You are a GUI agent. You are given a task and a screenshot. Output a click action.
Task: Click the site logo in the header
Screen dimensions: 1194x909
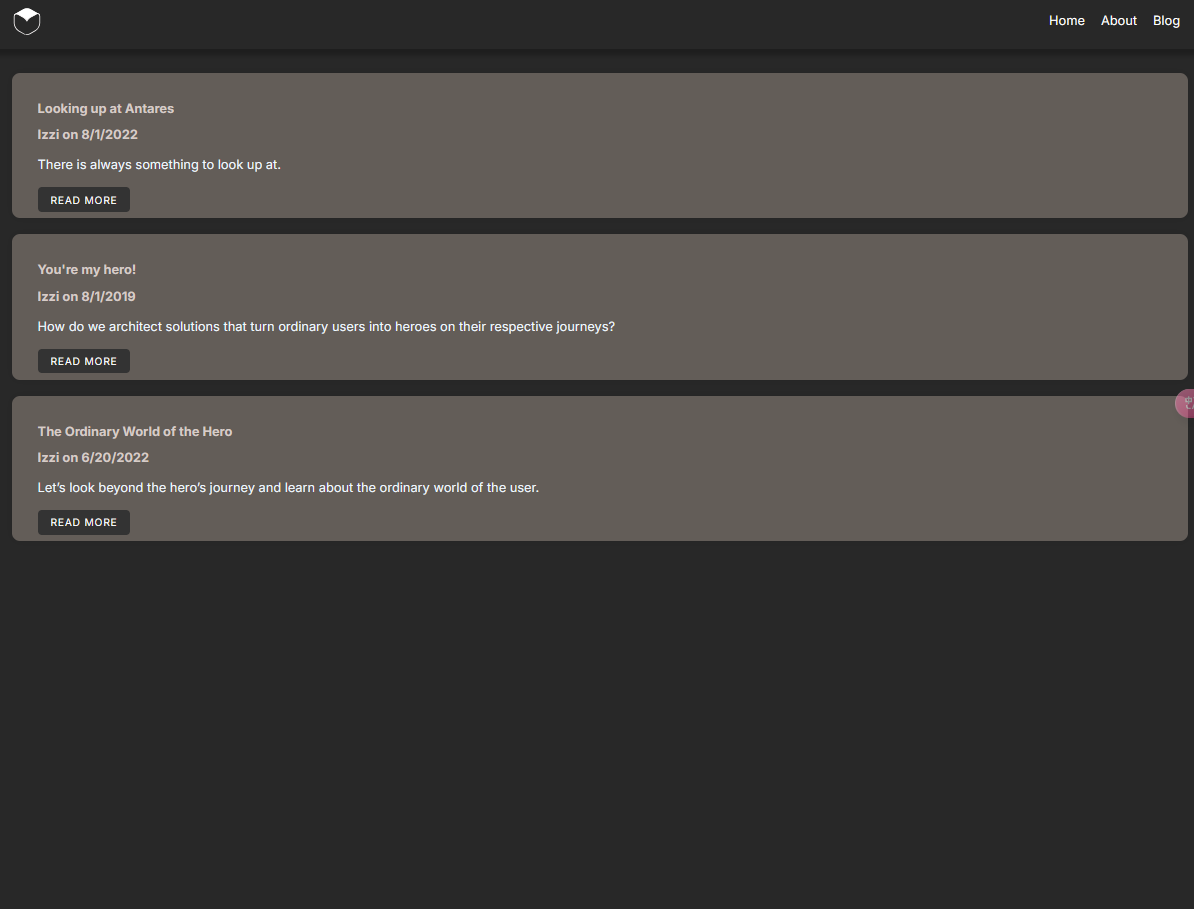click(27, 21)
